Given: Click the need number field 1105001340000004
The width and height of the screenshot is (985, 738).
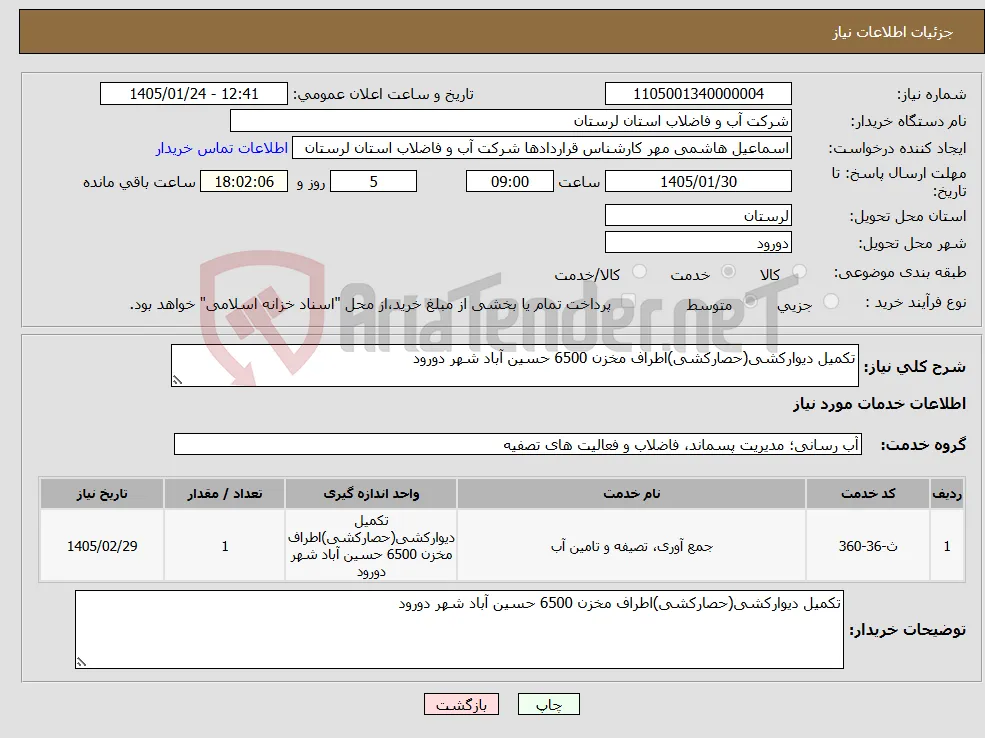Looking at the screenshot, I should tap(698, 94).
